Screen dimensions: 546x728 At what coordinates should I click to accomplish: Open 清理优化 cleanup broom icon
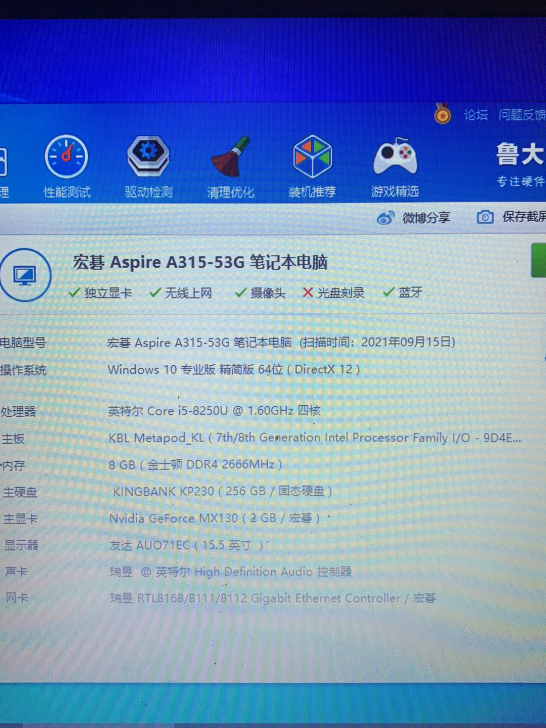[231, 157]
